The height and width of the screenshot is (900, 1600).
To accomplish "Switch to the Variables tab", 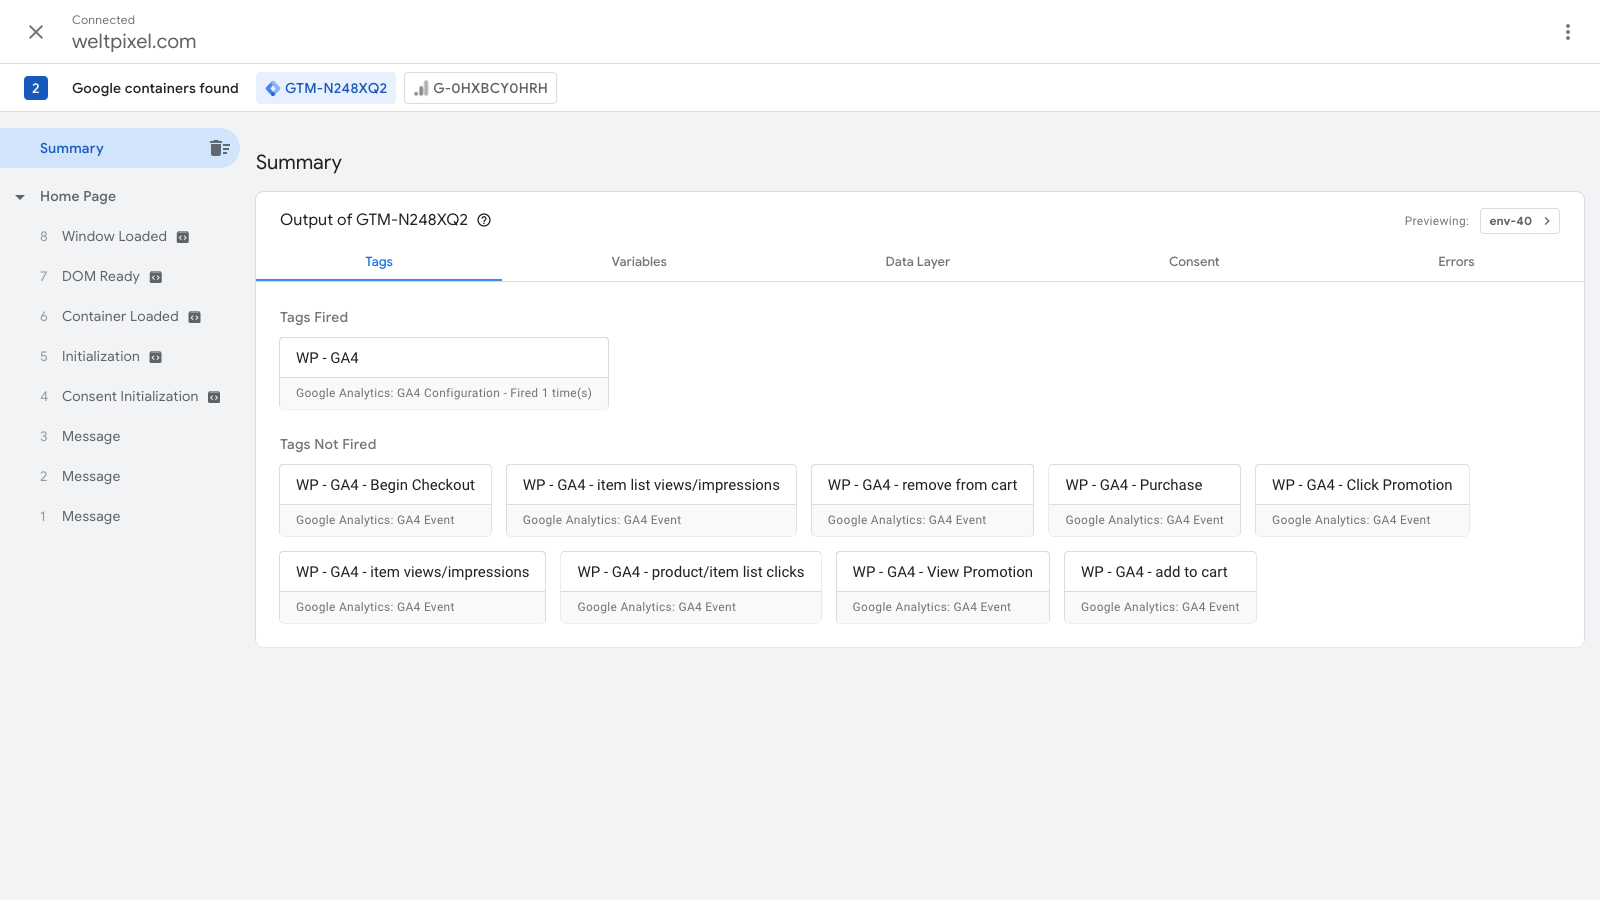I will (x=639, y=262).
